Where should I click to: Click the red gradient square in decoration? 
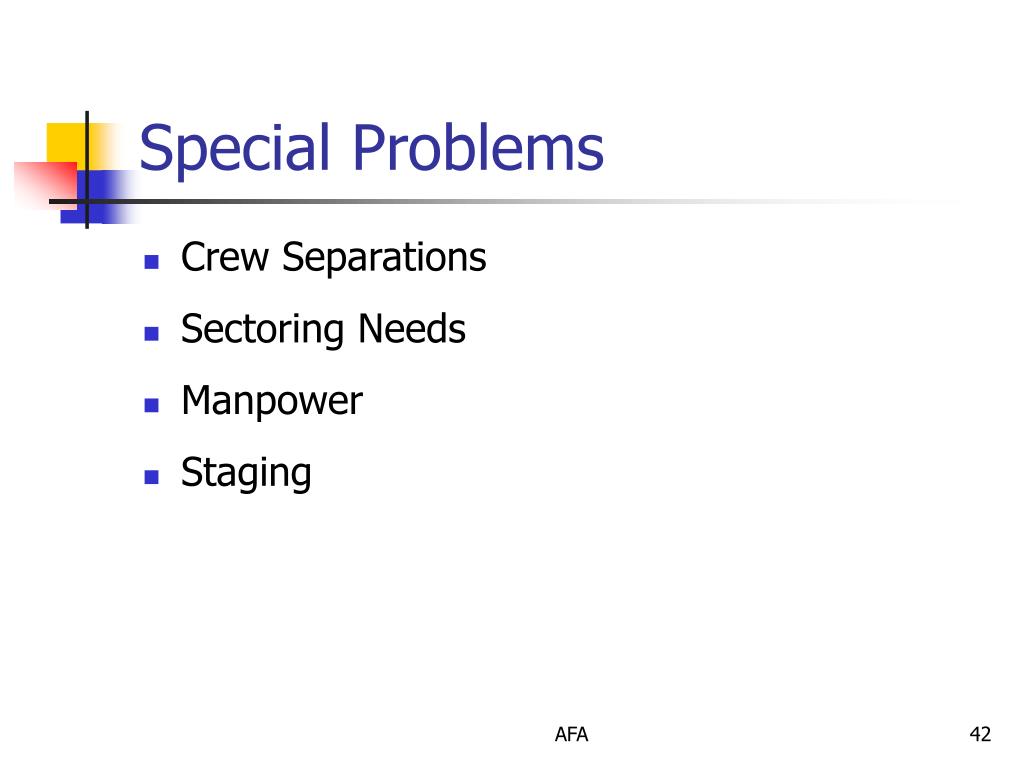coord(44,185)
